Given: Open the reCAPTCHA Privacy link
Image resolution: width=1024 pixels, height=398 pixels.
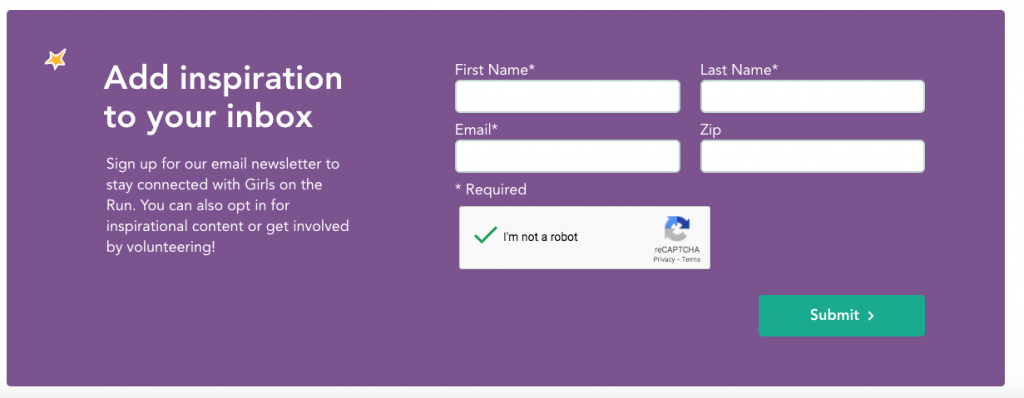Looking at the screenshot, I should point(664,259).
